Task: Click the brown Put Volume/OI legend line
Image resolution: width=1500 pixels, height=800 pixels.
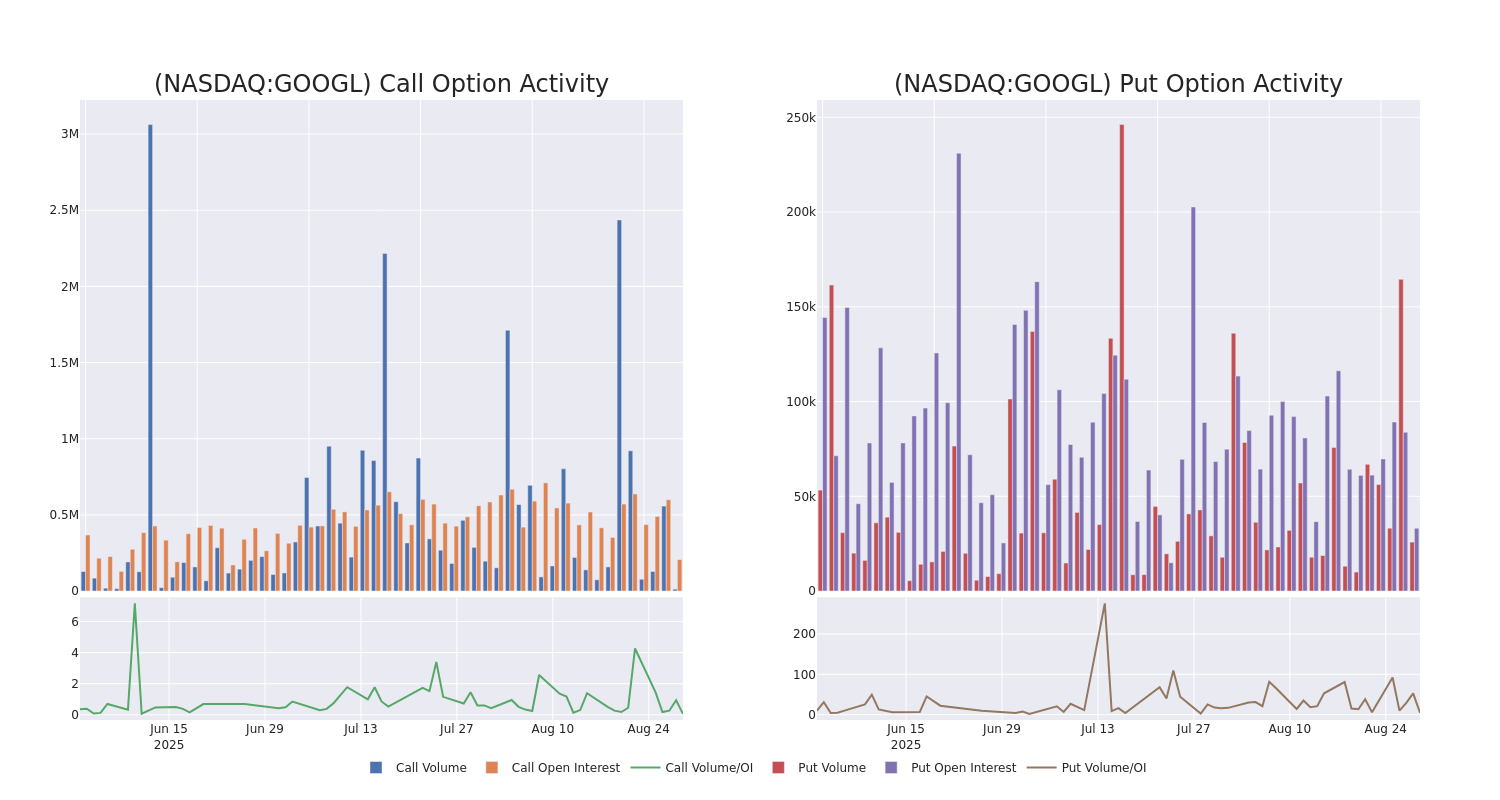Action: point(1041,768)
